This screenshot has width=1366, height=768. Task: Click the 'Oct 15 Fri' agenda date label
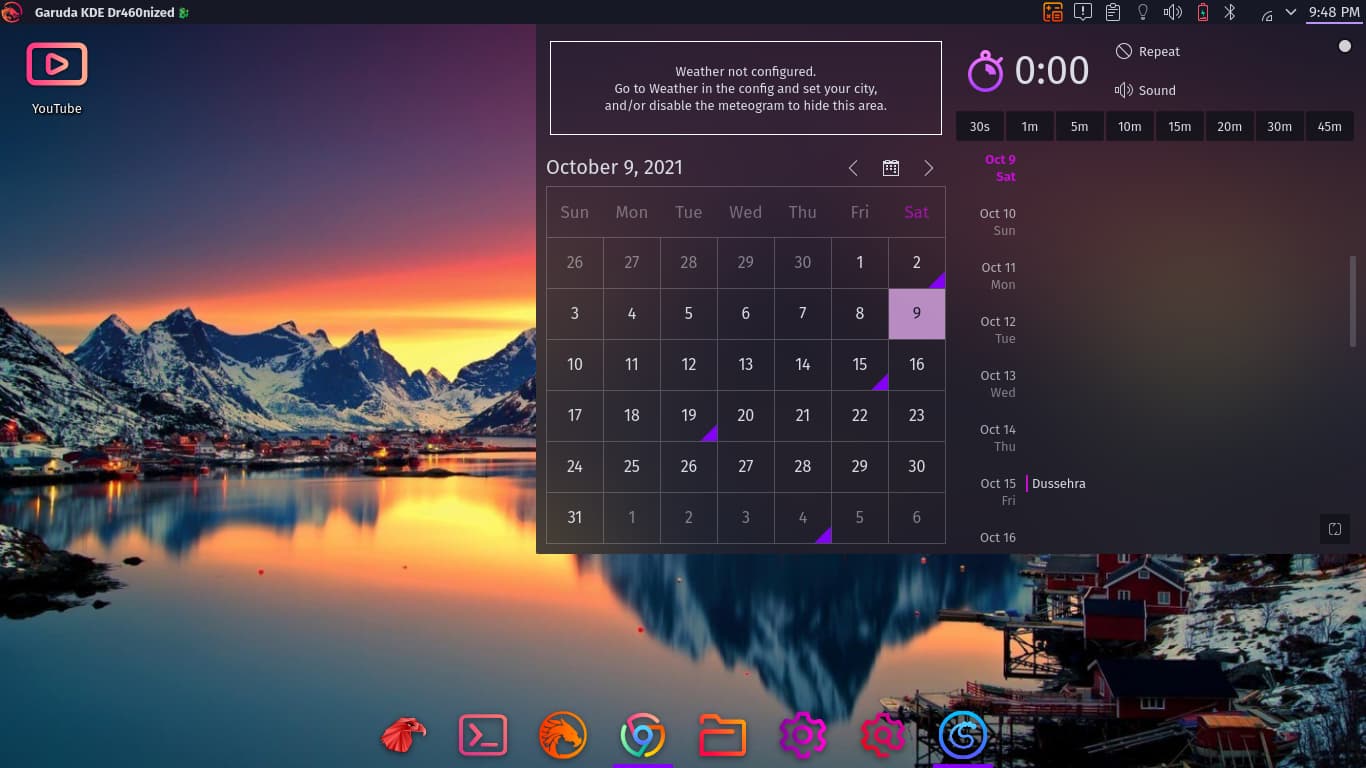(998, 492)
